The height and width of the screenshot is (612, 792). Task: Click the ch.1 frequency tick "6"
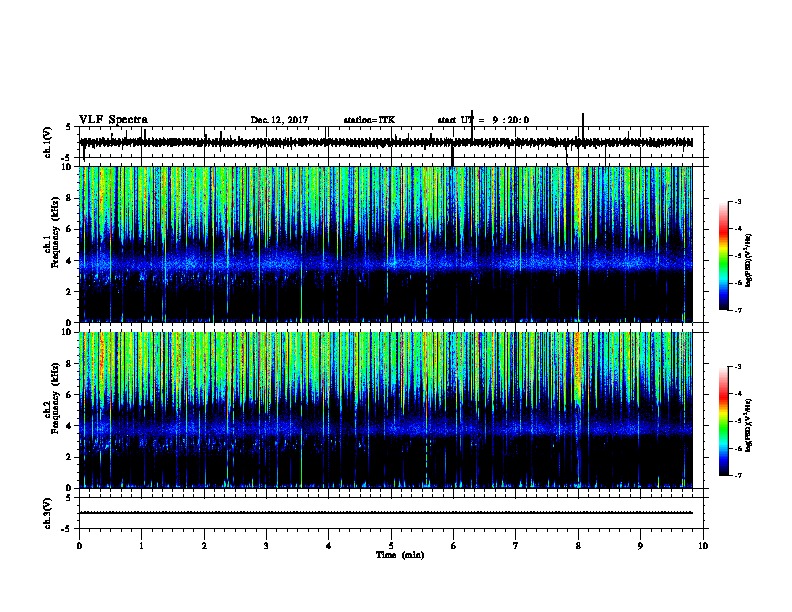point(70,229)
